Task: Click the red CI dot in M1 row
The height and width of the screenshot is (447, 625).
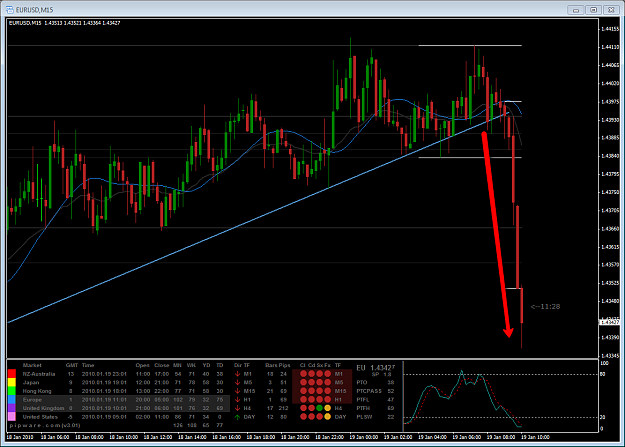Action: point(303,374)
